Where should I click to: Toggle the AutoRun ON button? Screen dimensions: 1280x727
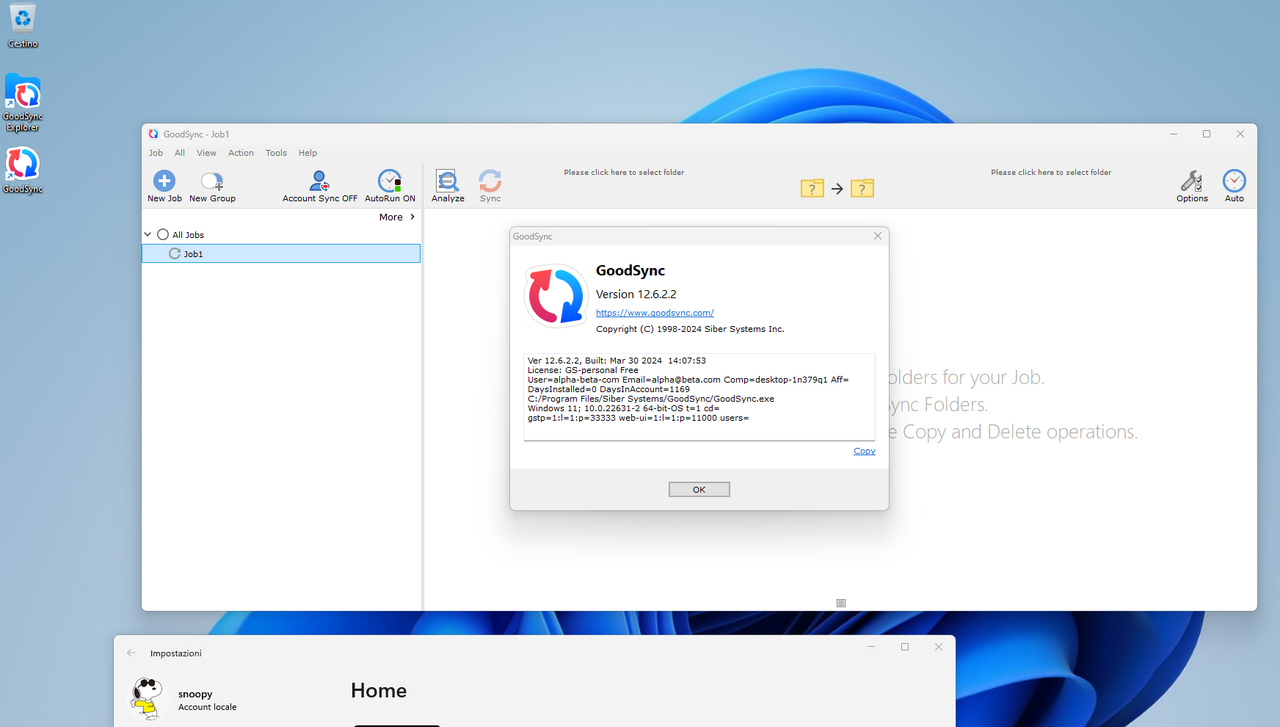[390, 186]
